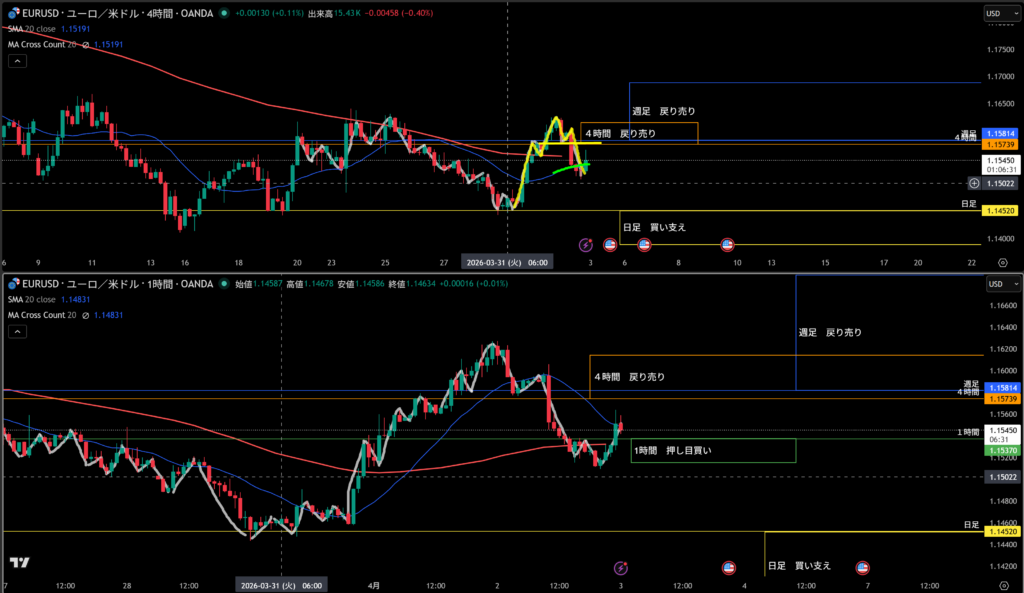Click the first US flag economic event on top chart
This screenshot has height=593, width=1024.
[609, 244]
